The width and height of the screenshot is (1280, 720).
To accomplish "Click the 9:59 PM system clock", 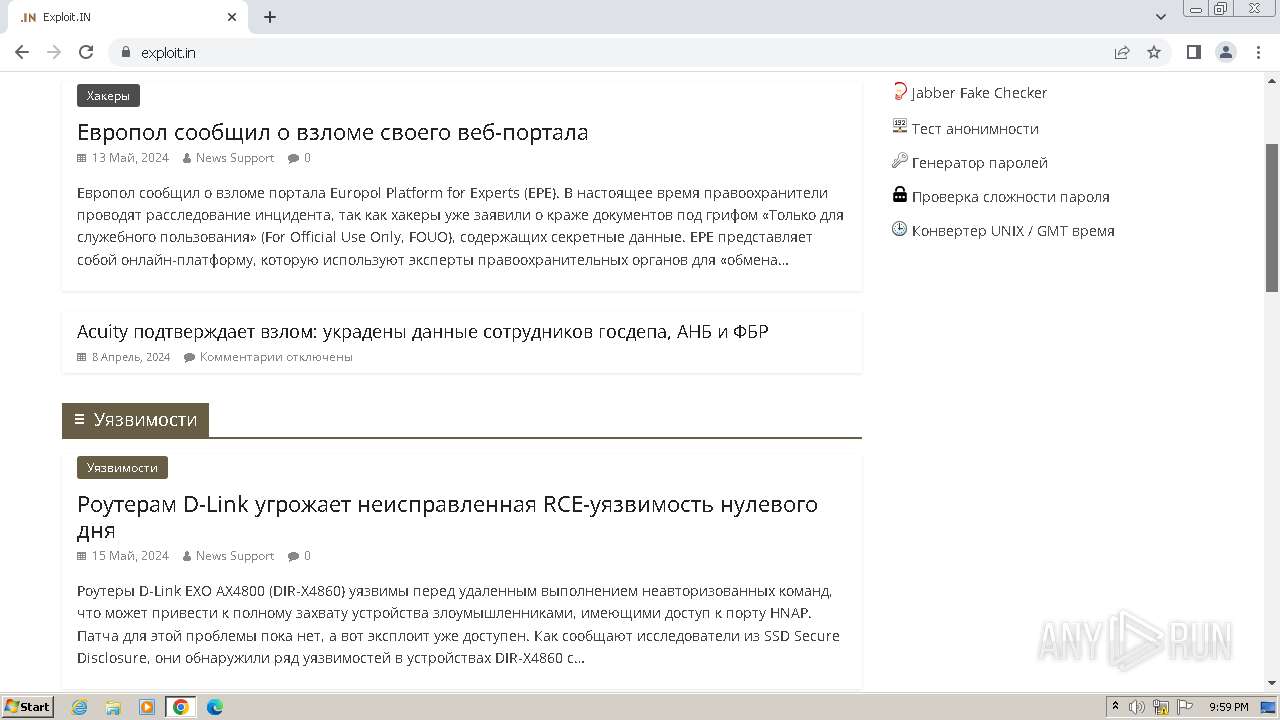I will point(1229,707).
